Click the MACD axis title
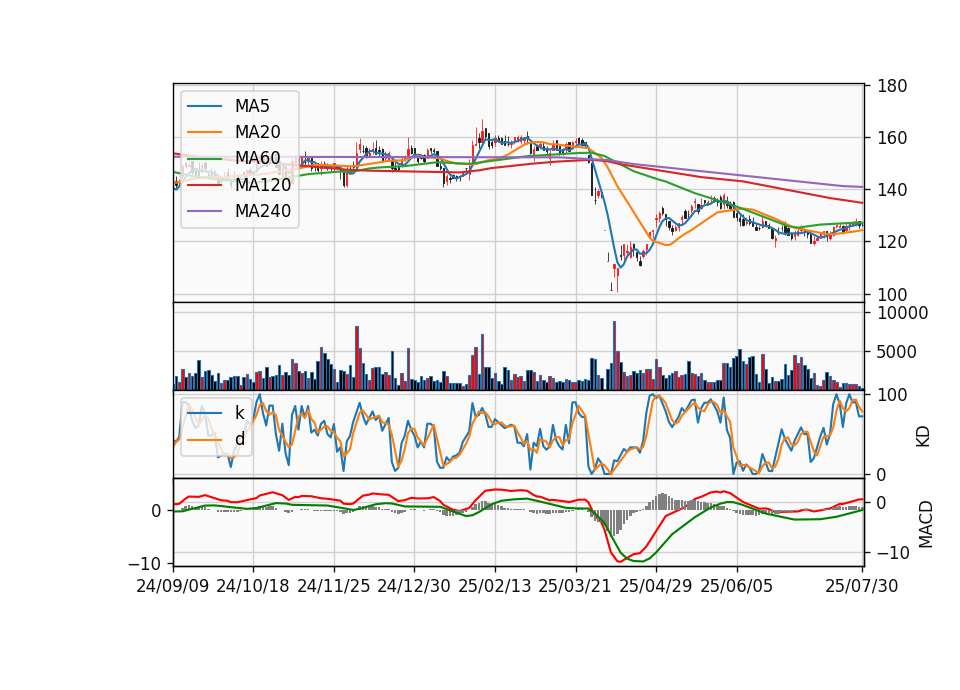Viewport: 960px width, 690px height. click(x=926, y=524)
